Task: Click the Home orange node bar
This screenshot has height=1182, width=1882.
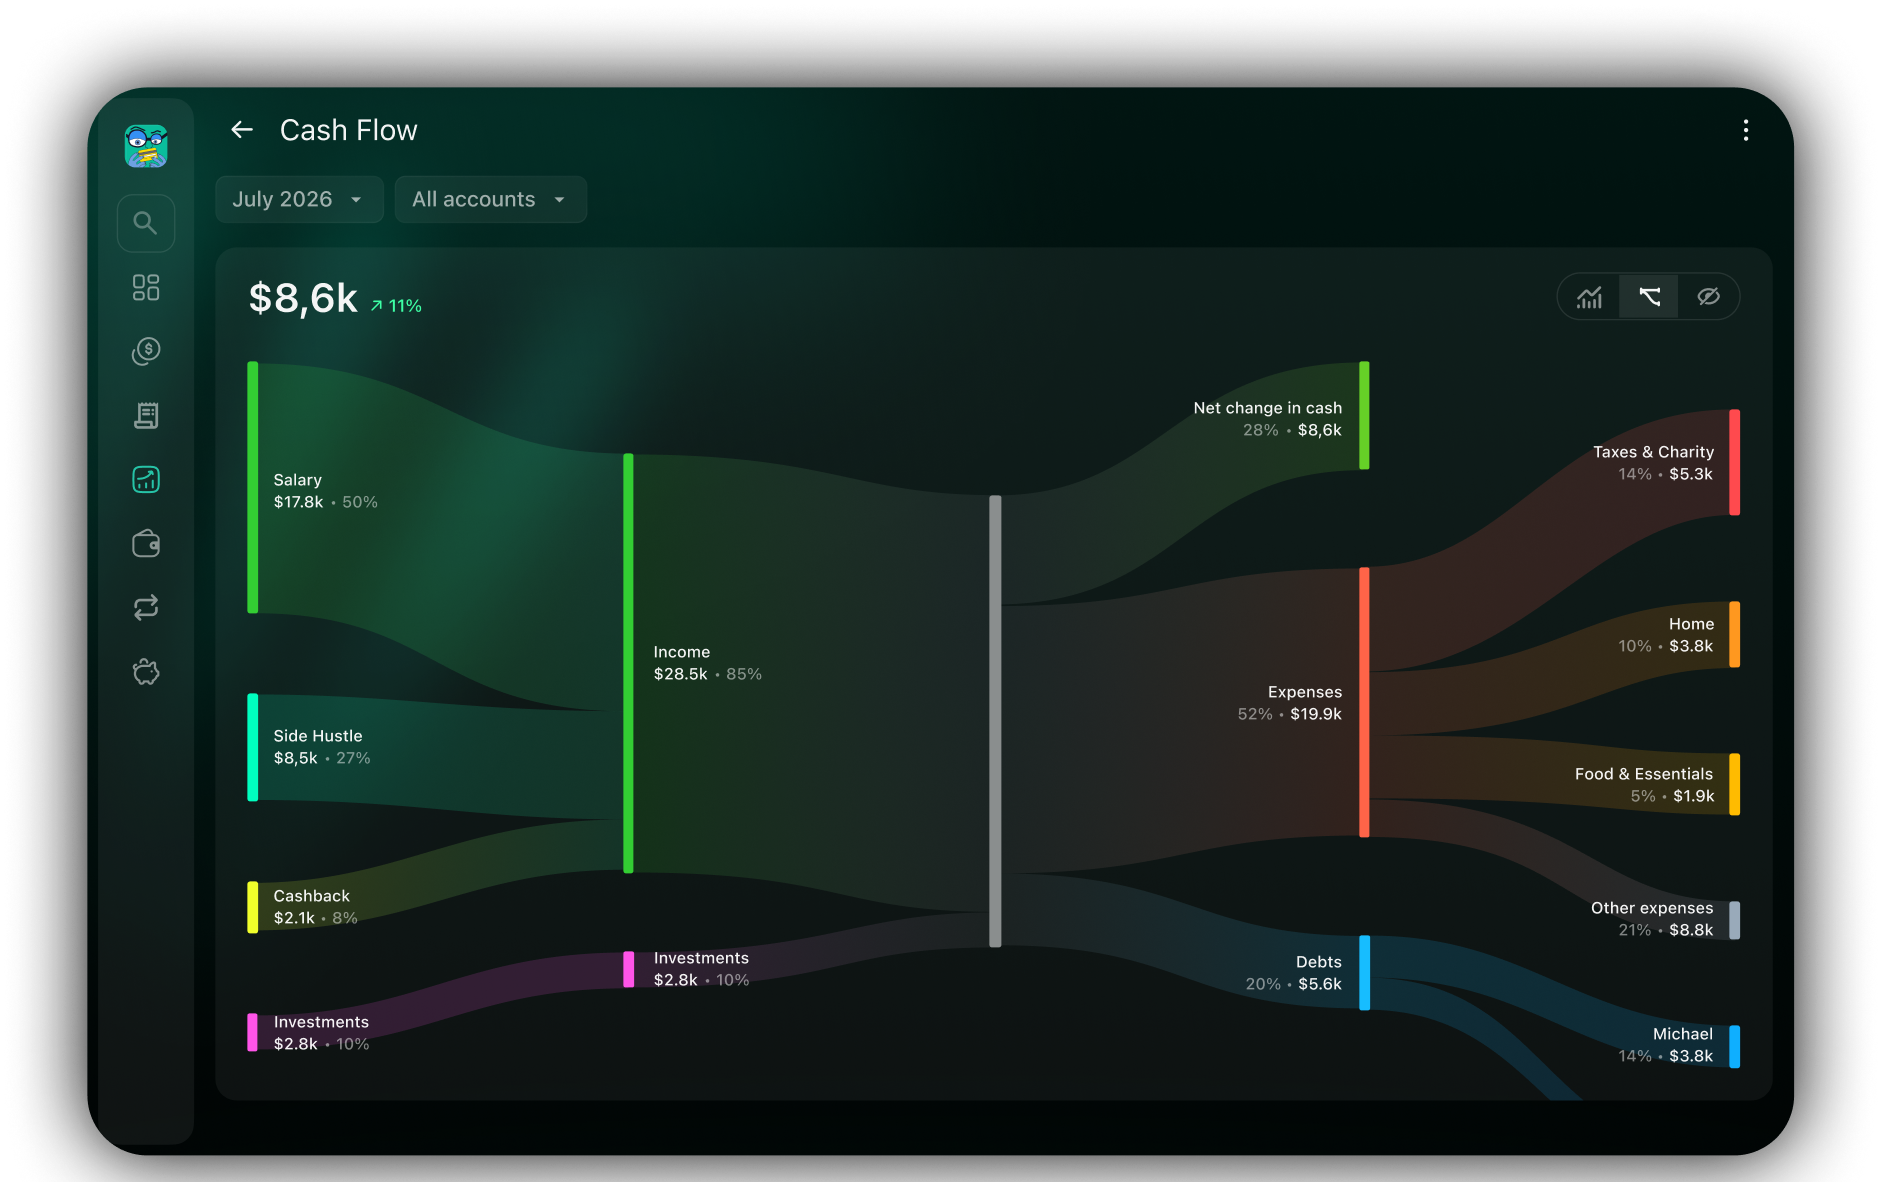Action: 1735,634
